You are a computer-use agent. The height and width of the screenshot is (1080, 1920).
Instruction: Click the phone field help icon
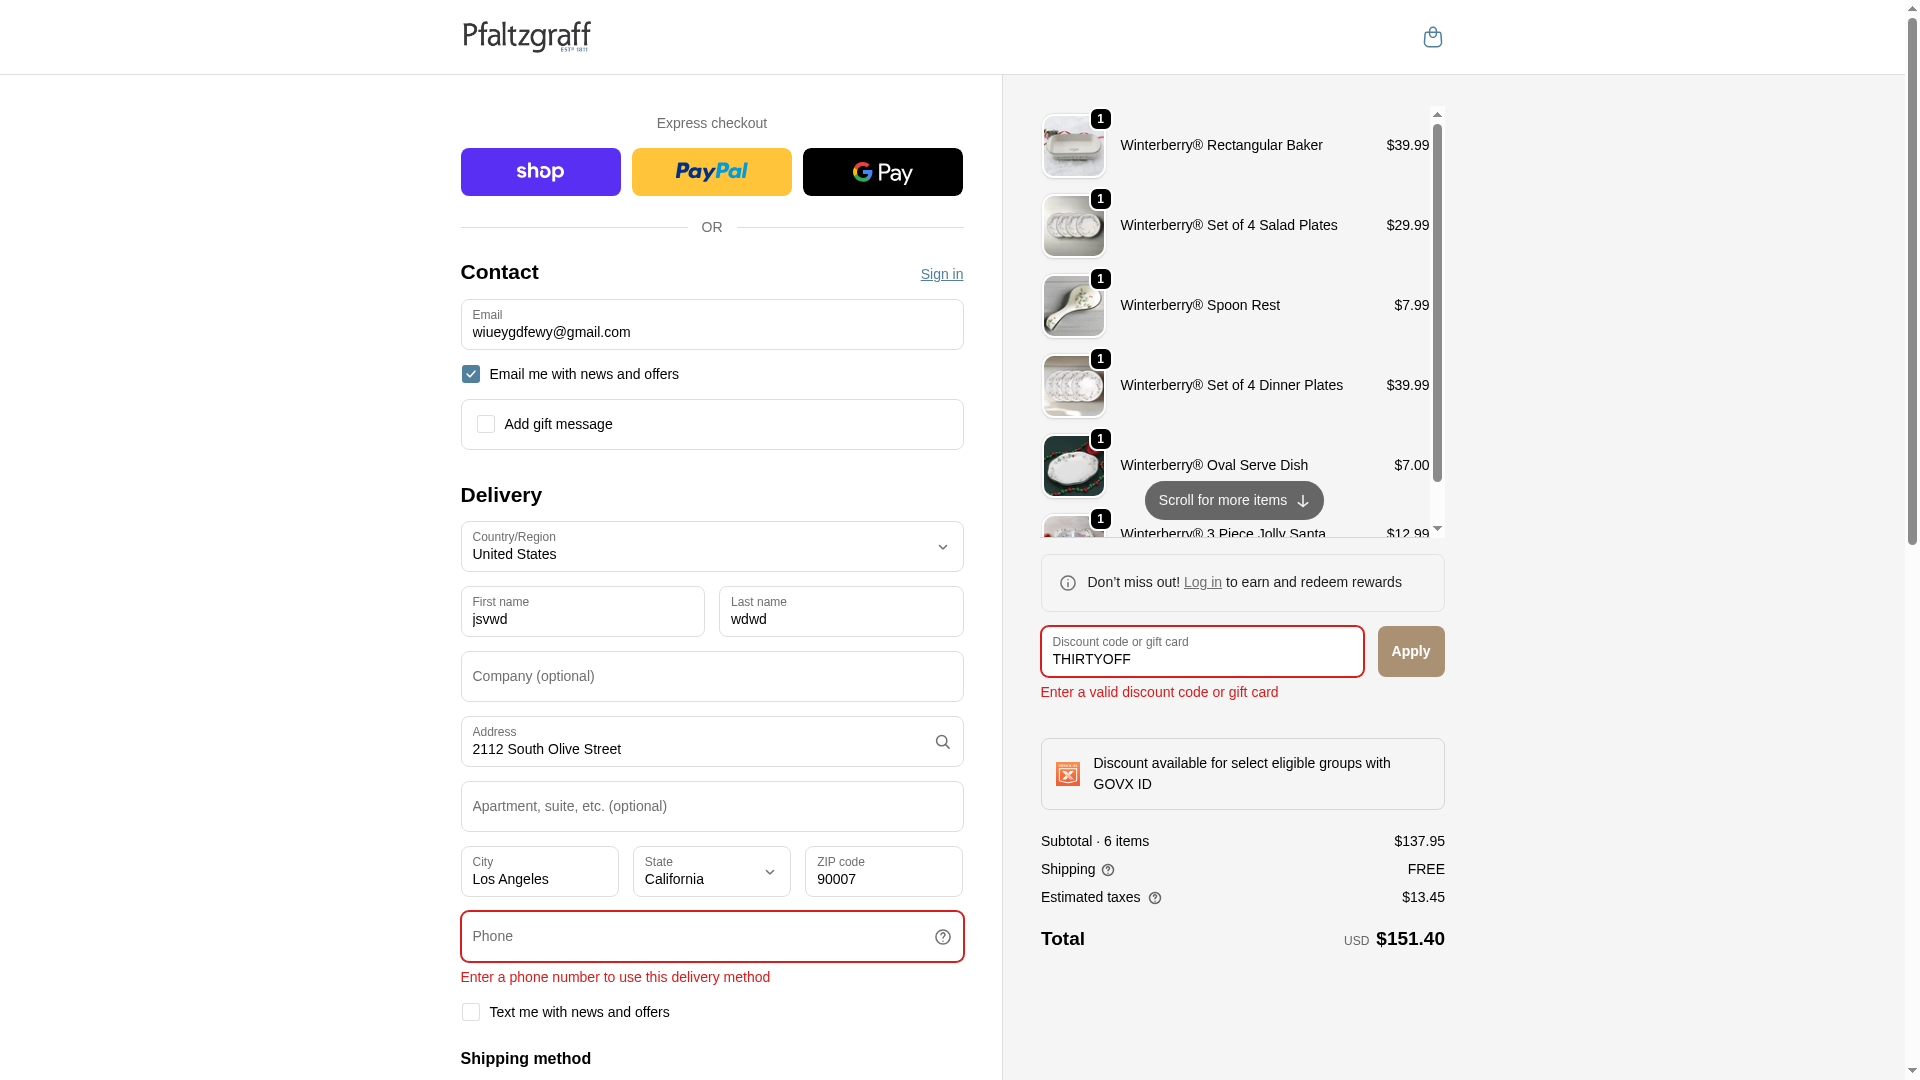pyautogui.click(x=942, y=937)
